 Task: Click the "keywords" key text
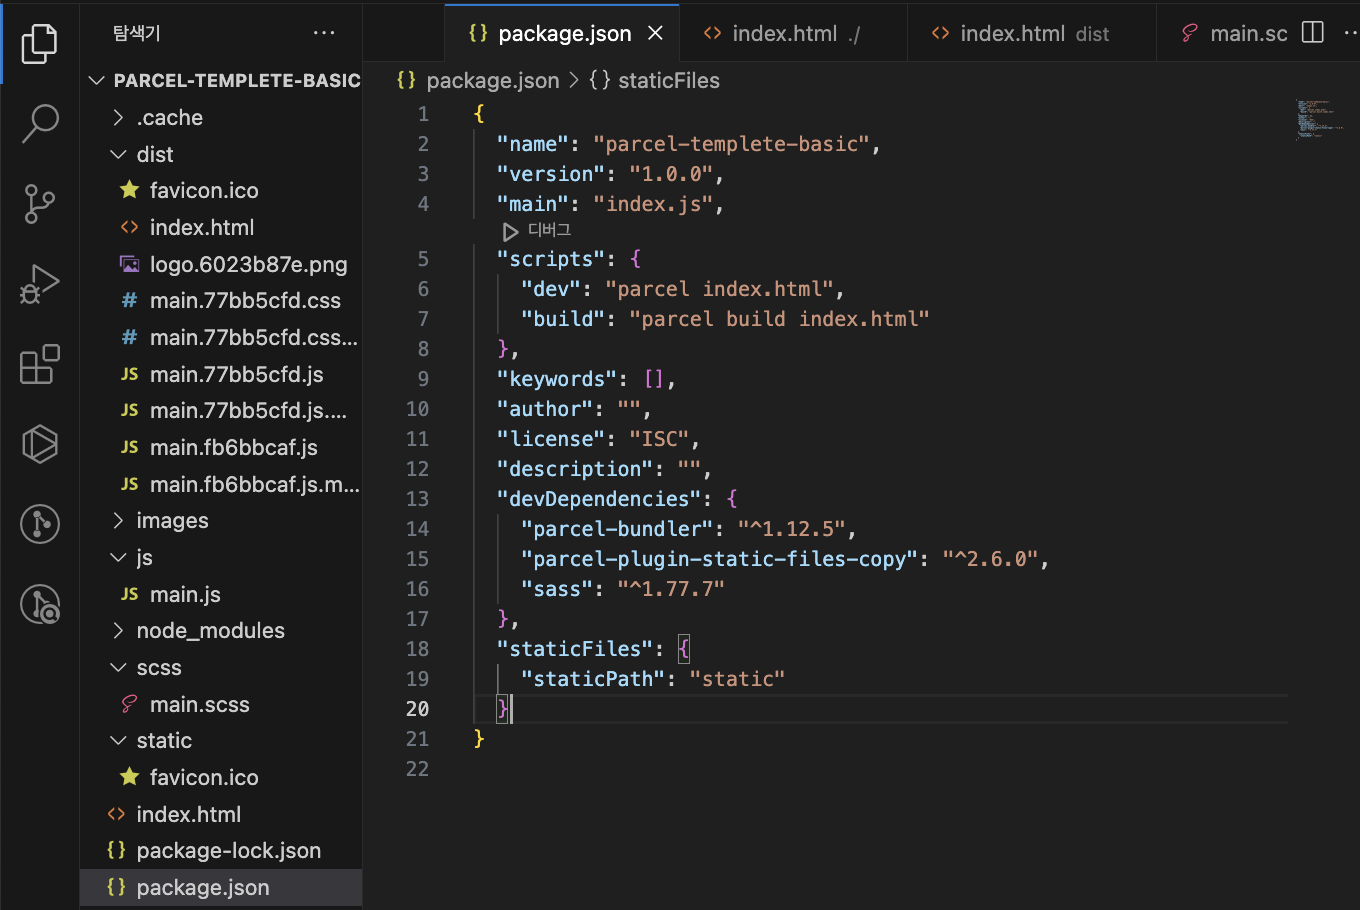click(x=557, y=379)
